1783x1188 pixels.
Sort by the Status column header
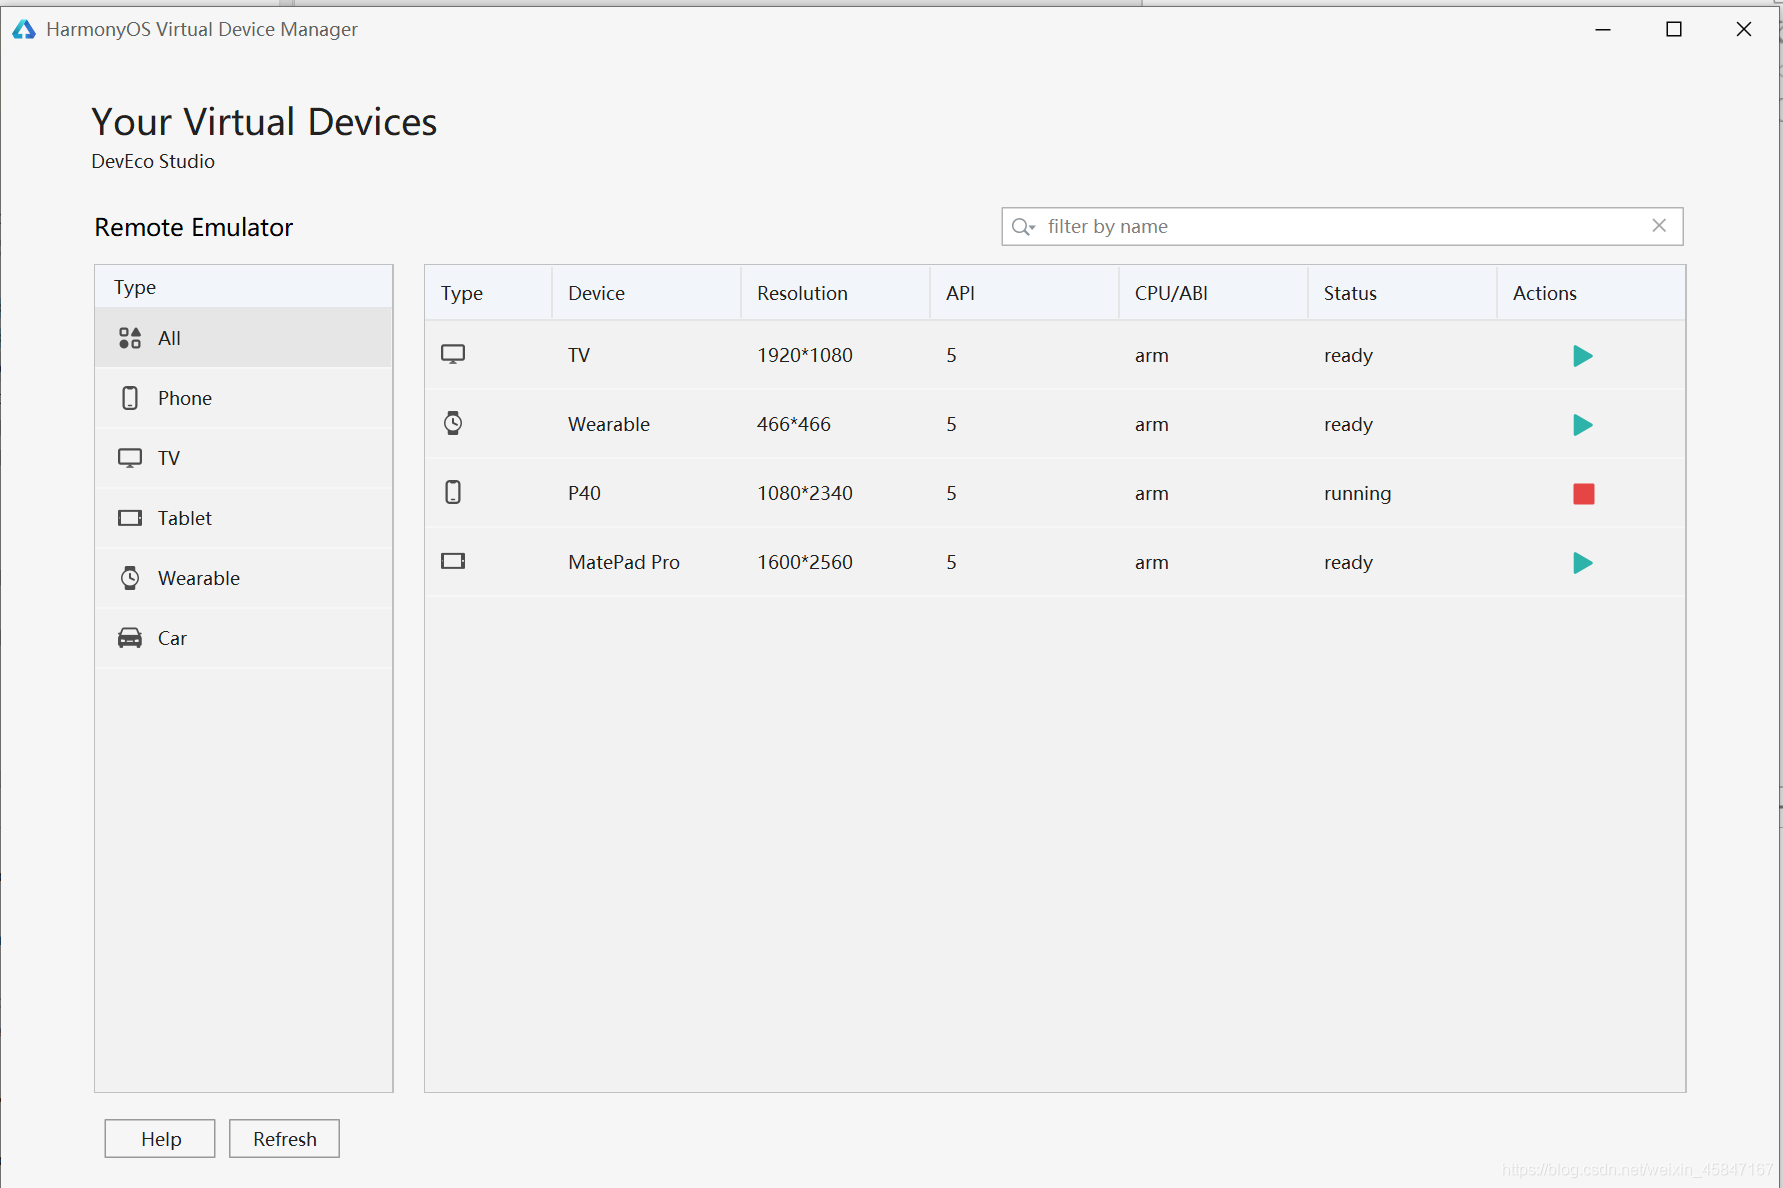pos(1402,293)
